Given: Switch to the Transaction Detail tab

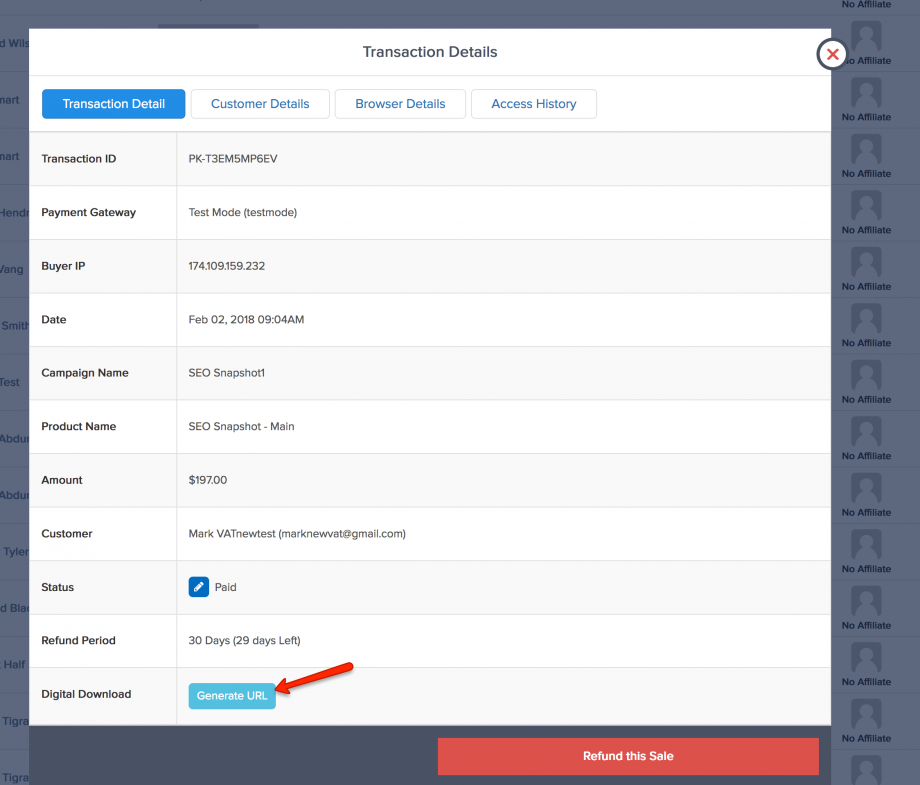Looking at the screenshot, I should pyautogui.click(x=114, y=104).
